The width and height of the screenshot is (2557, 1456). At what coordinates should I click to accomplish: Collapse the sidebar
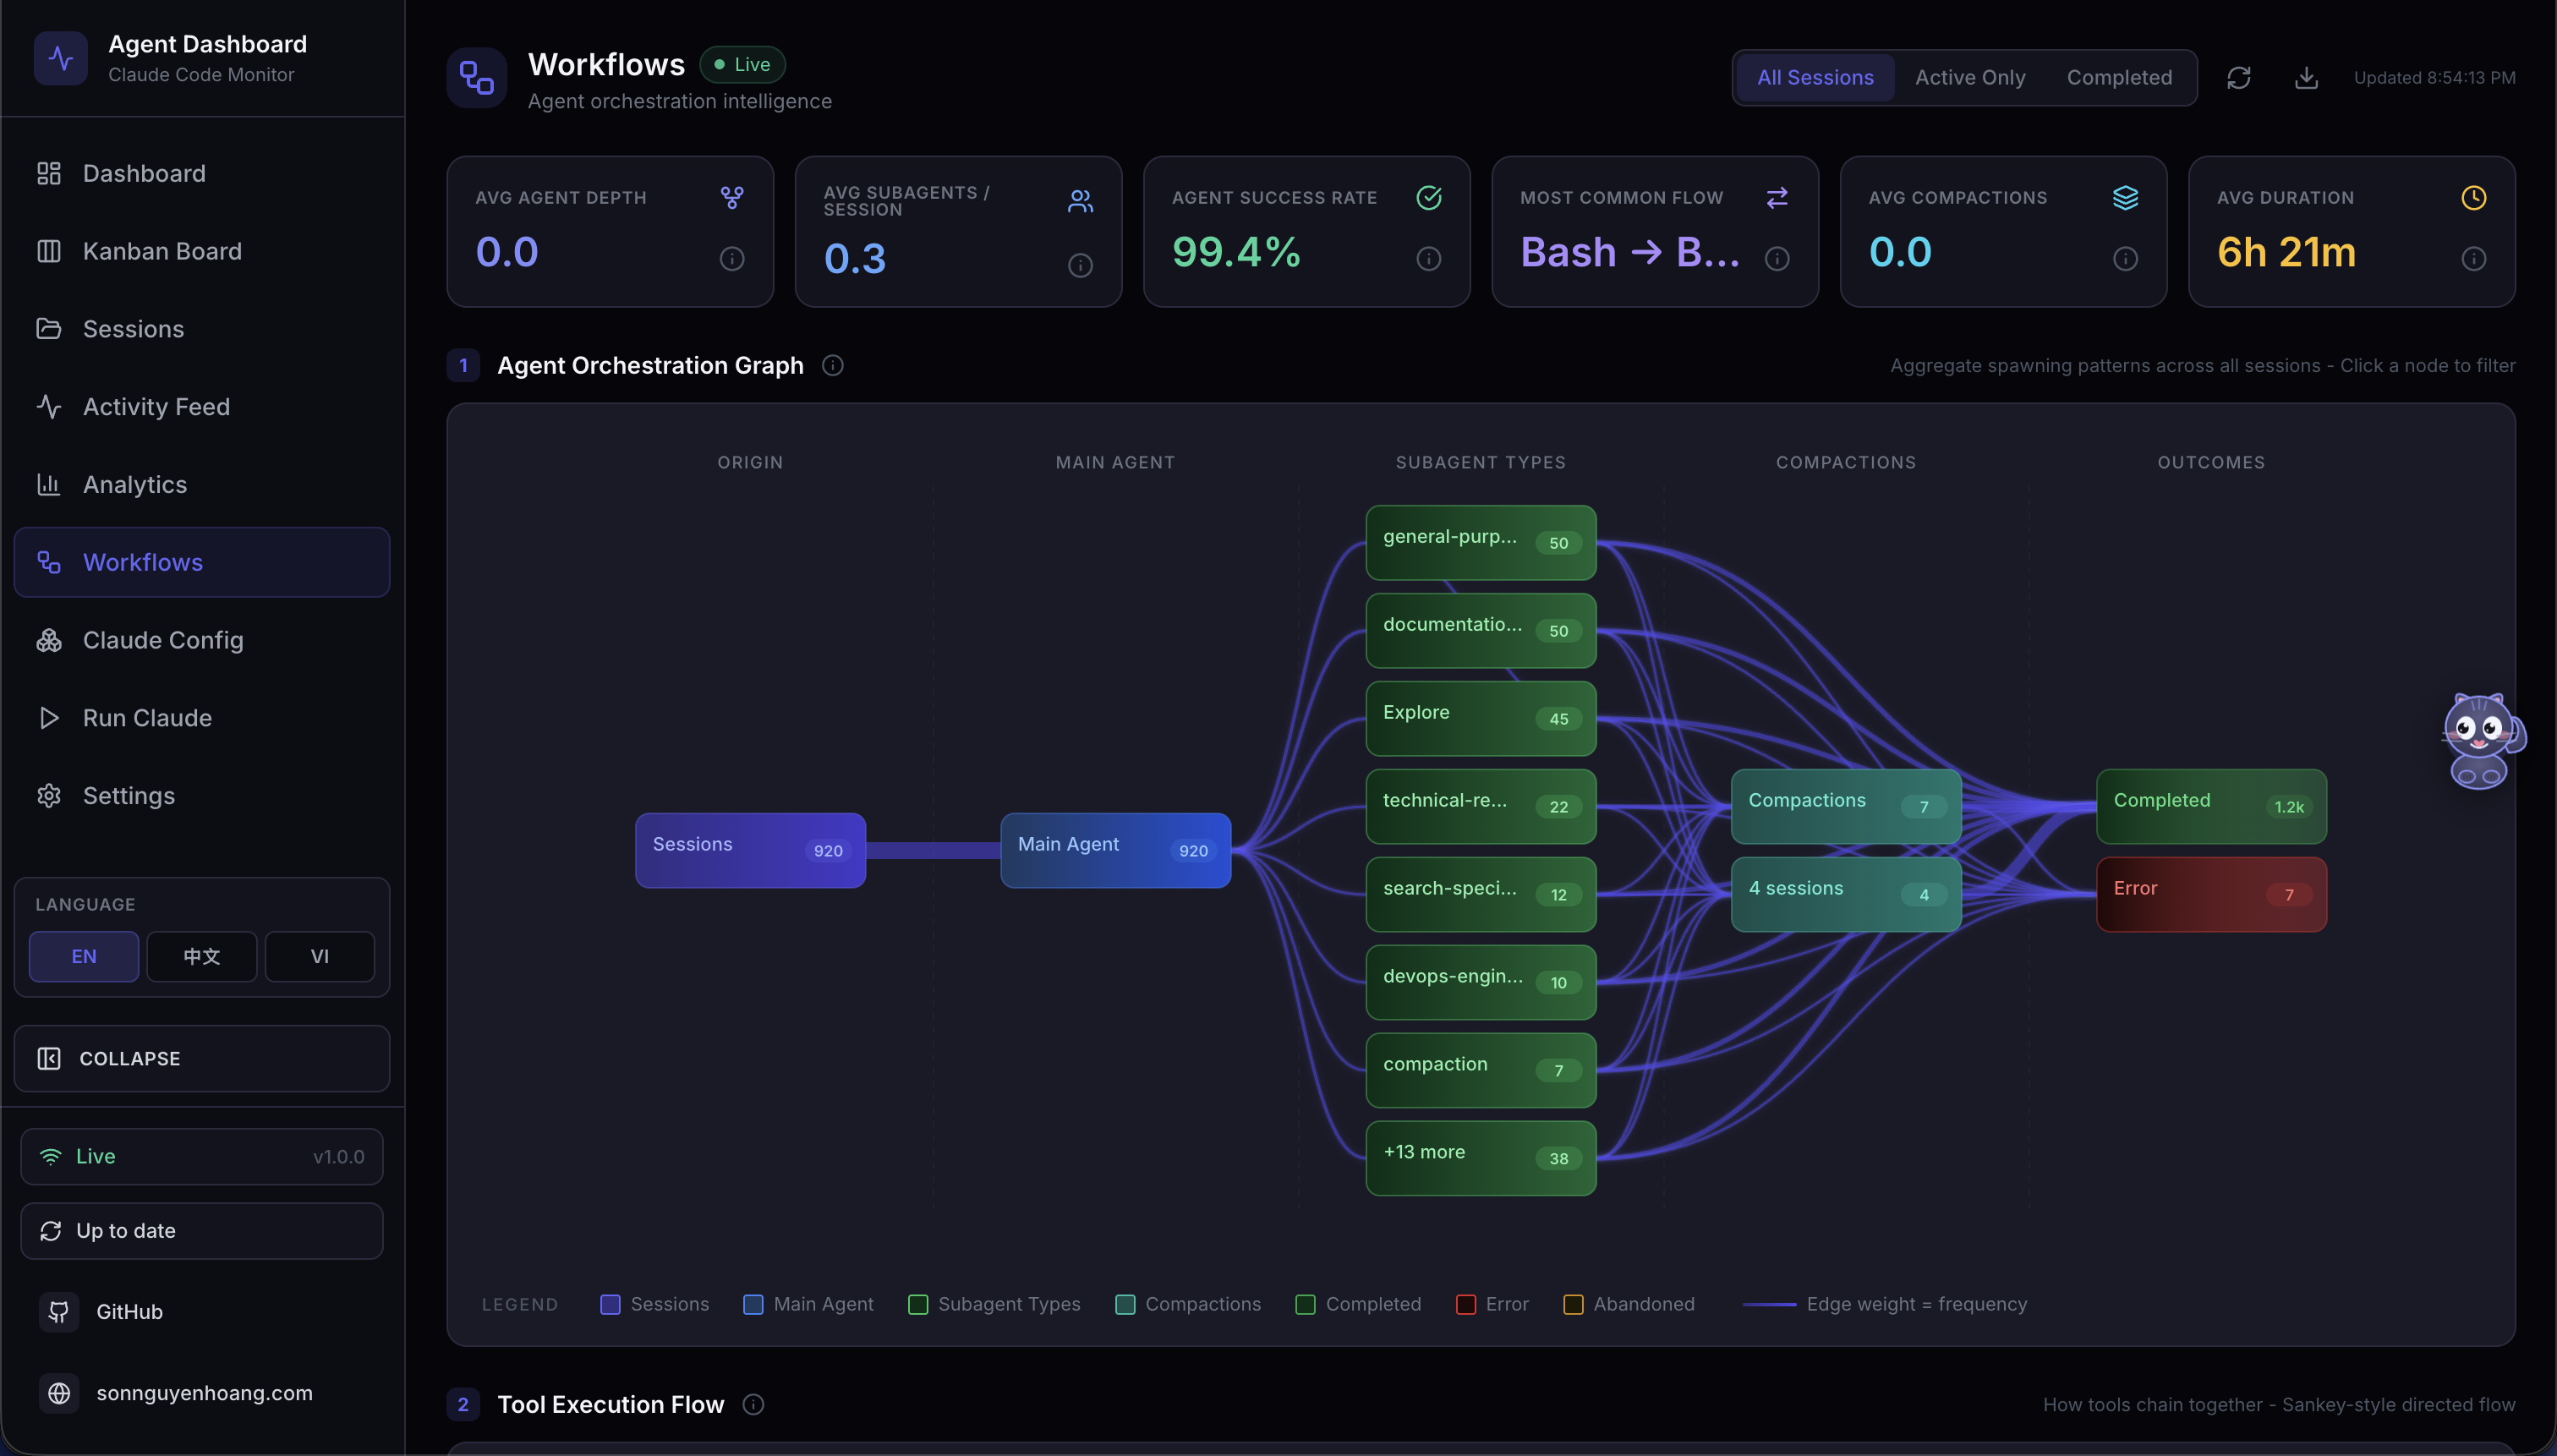coord(202,1059)
